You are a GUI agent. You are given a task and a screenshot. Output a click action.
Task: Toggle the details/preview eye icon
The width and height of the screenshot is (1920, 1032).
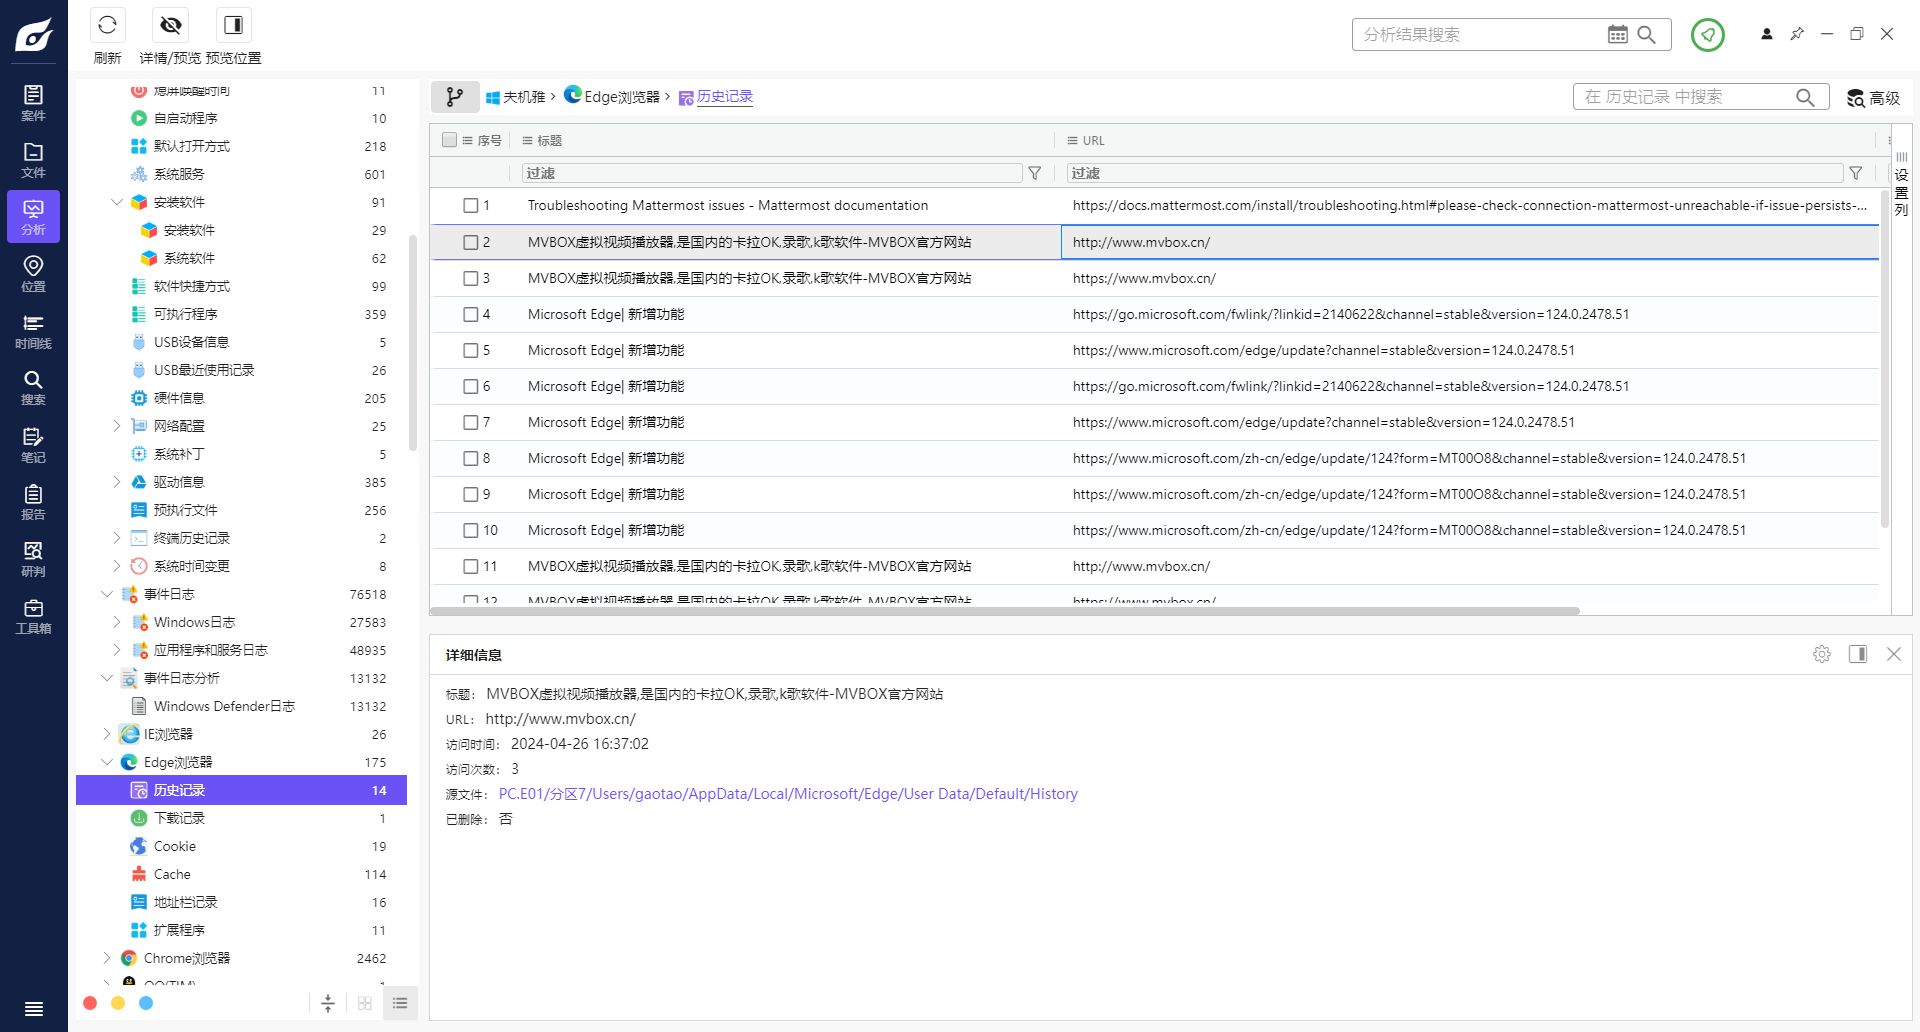171,25
